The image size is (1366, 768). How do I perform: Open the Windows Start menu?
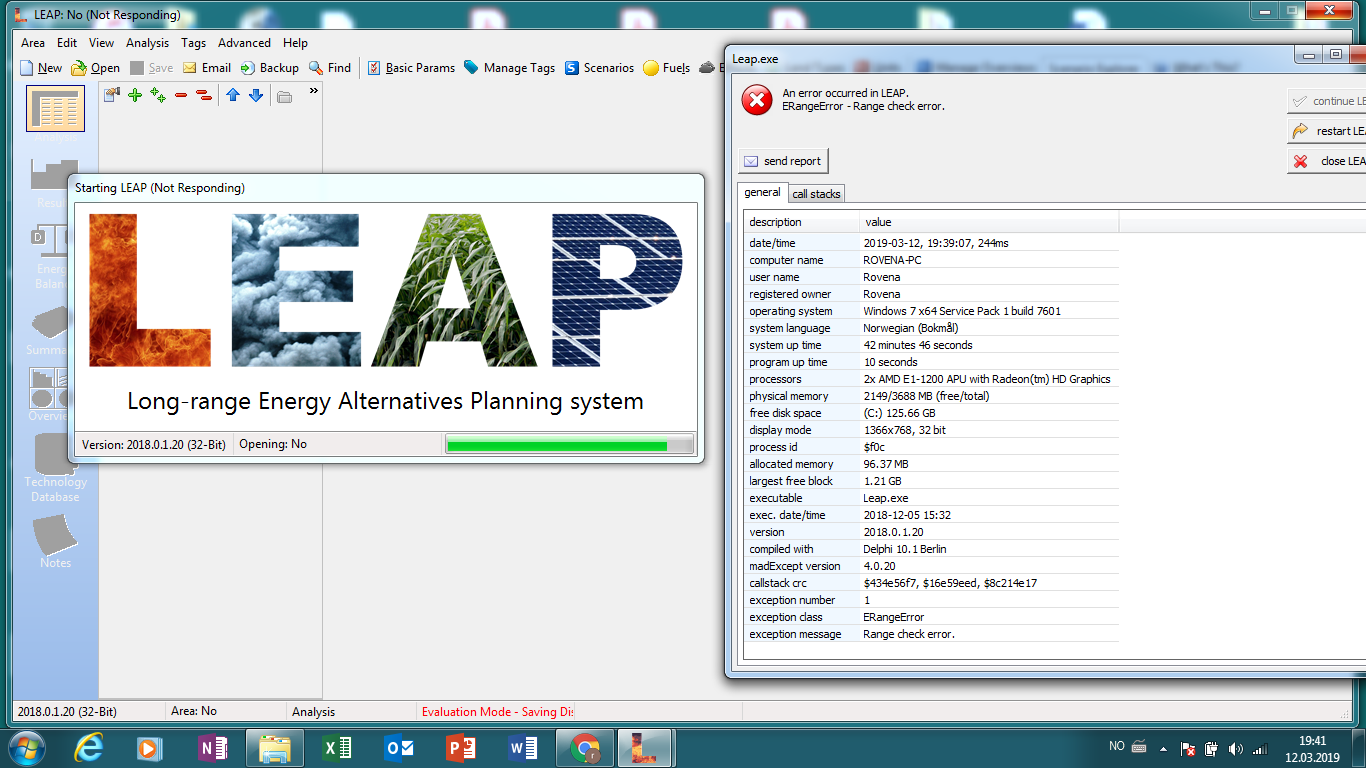click(27, 747)
